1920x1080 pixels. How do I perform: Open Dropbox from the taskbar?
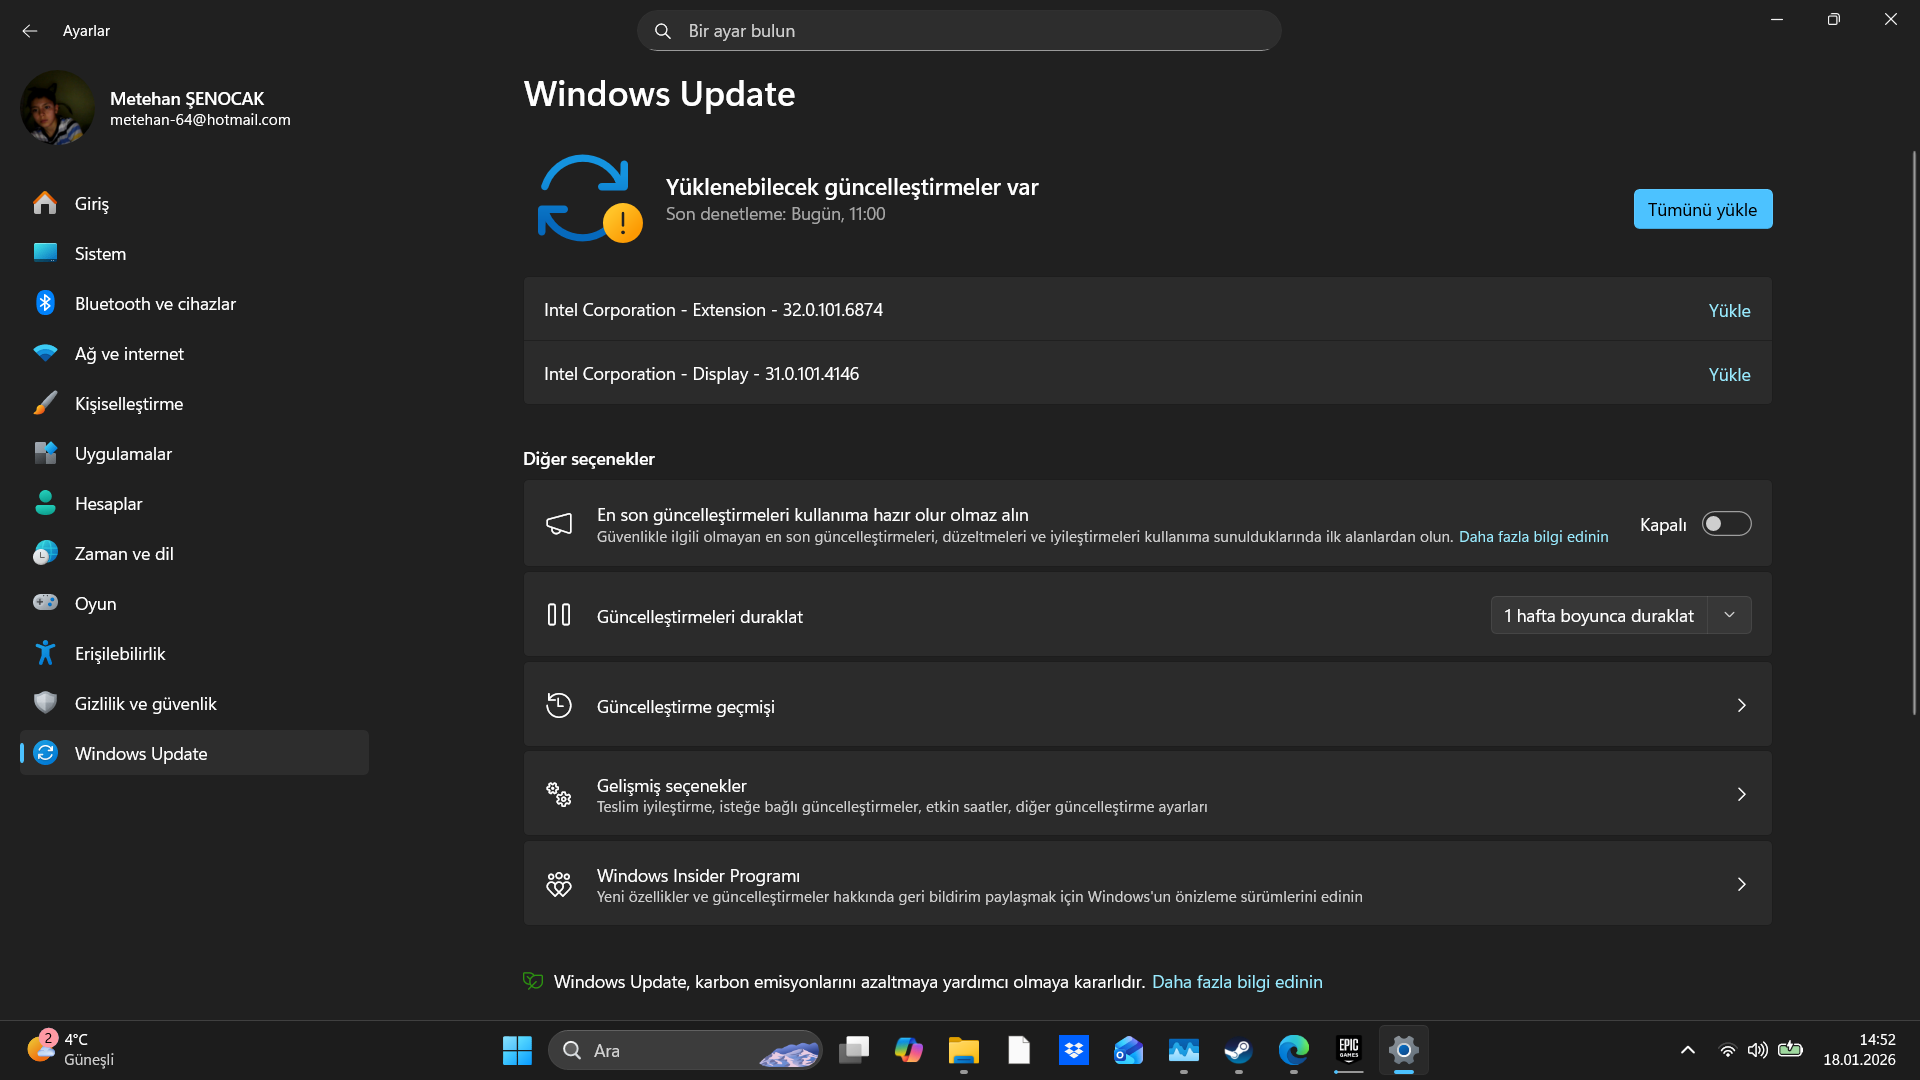point(1074,1050)
